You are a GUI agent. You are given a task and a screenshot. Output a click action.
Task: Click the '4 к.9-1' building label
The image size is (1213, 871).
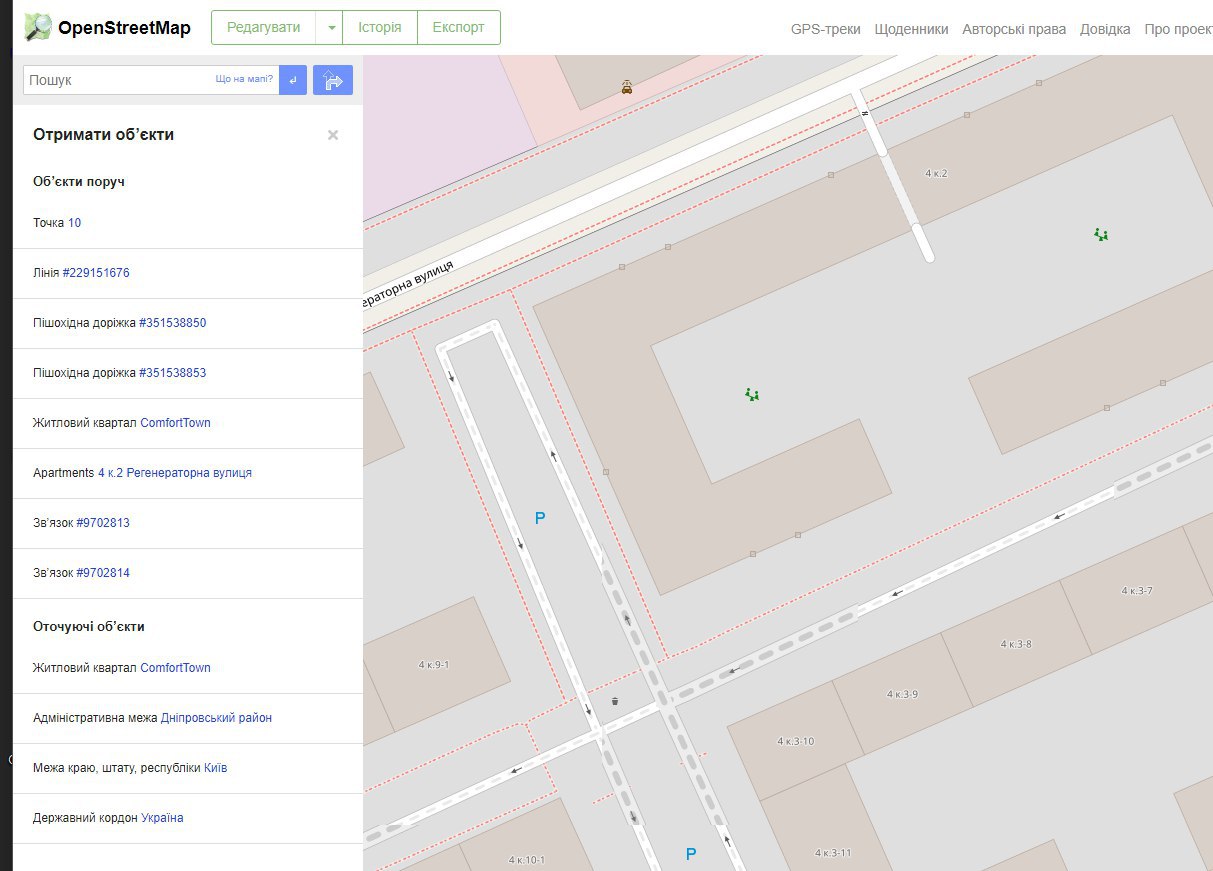click(434, 665)
